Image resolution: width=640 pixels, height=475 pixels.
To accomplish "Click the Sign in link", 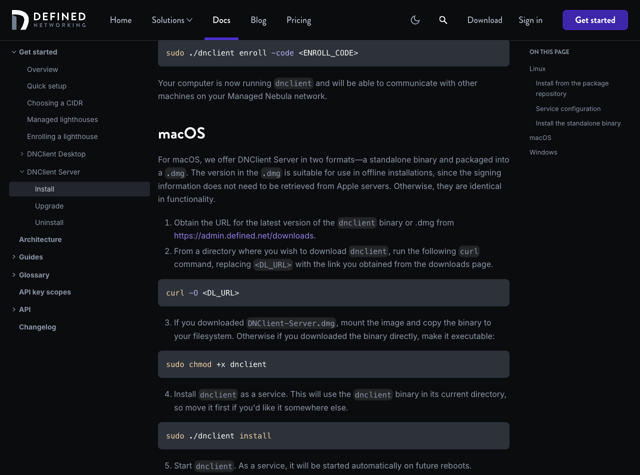I will [x=530, y=20].
